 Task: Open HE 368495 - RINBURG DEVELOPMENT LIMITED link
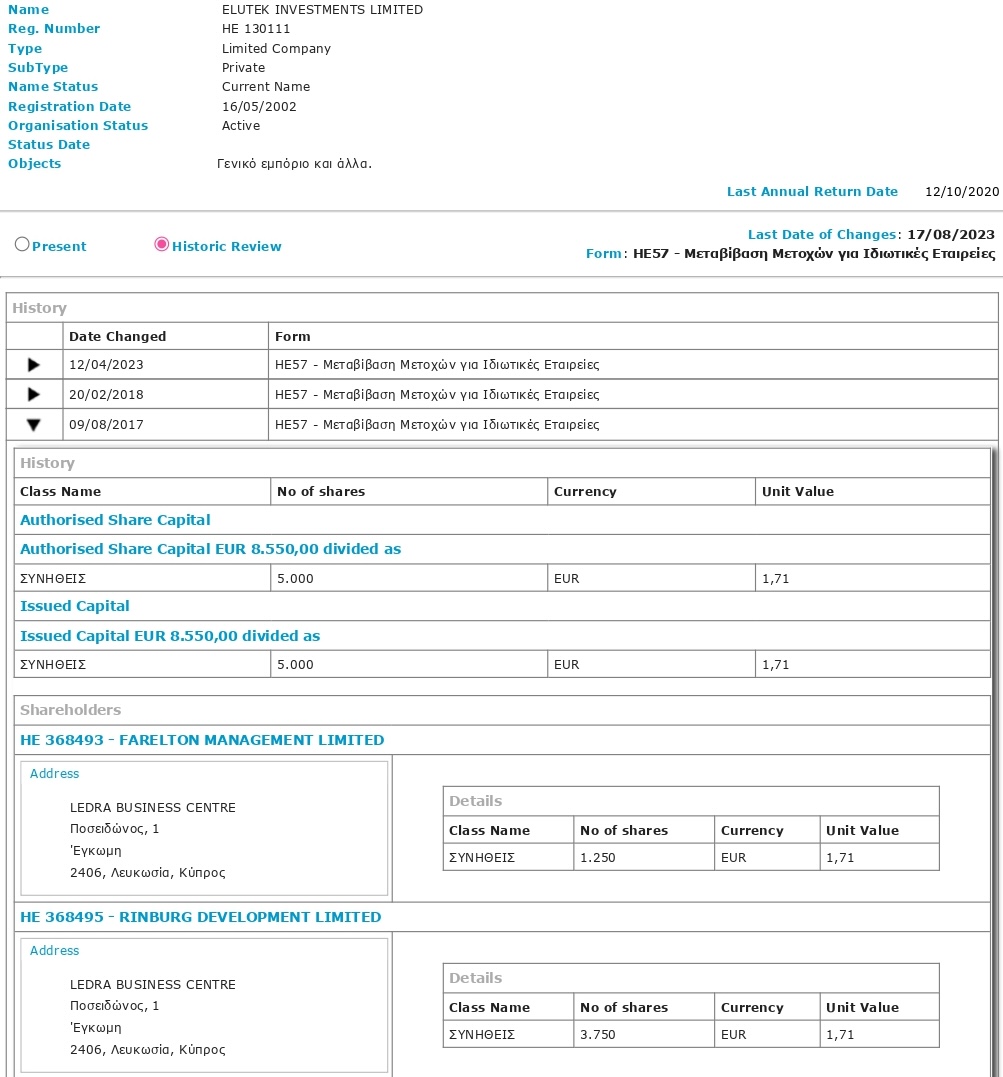coord(201,917)
